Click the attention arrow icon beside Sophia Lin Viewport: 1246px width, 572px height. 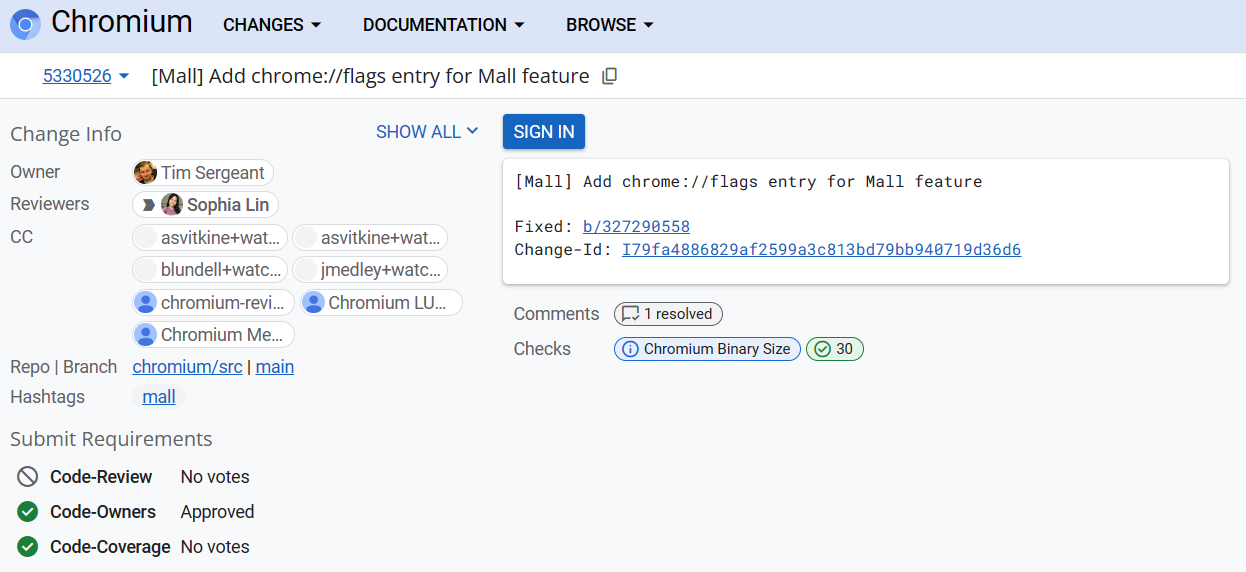tap(148, 205)
